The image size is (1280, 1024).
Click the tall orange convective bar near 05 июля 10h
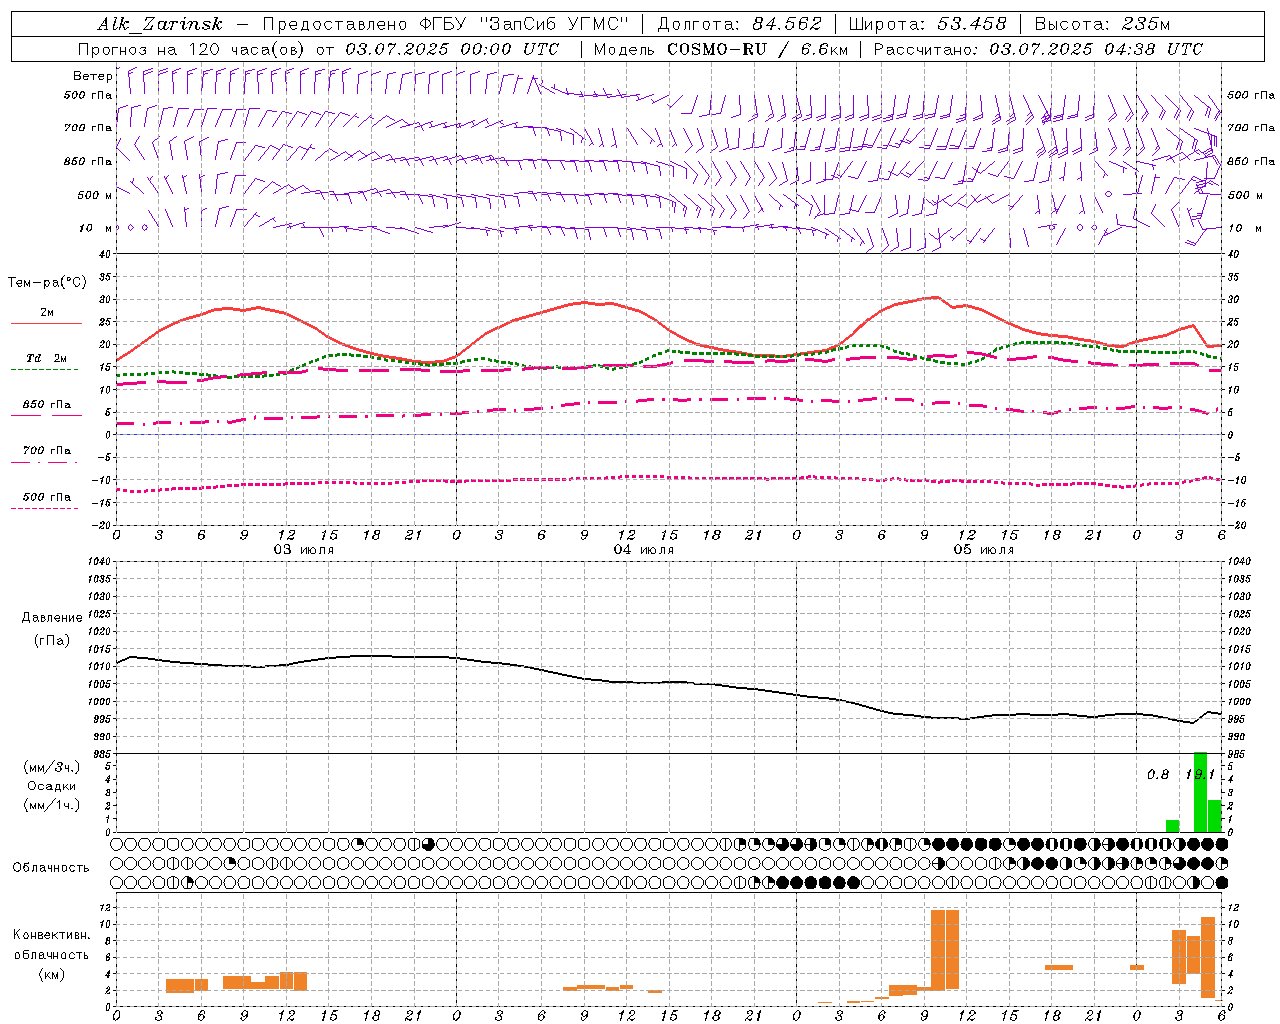click(945, 950)
